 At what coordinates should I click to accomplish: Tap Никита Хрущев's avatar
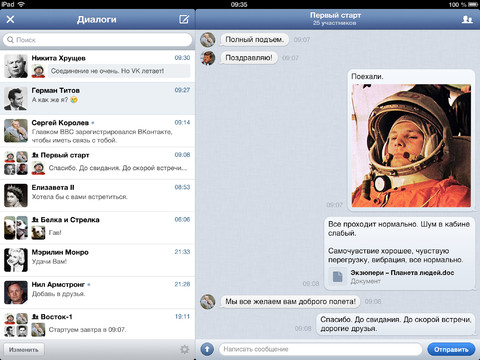[16, 66]
